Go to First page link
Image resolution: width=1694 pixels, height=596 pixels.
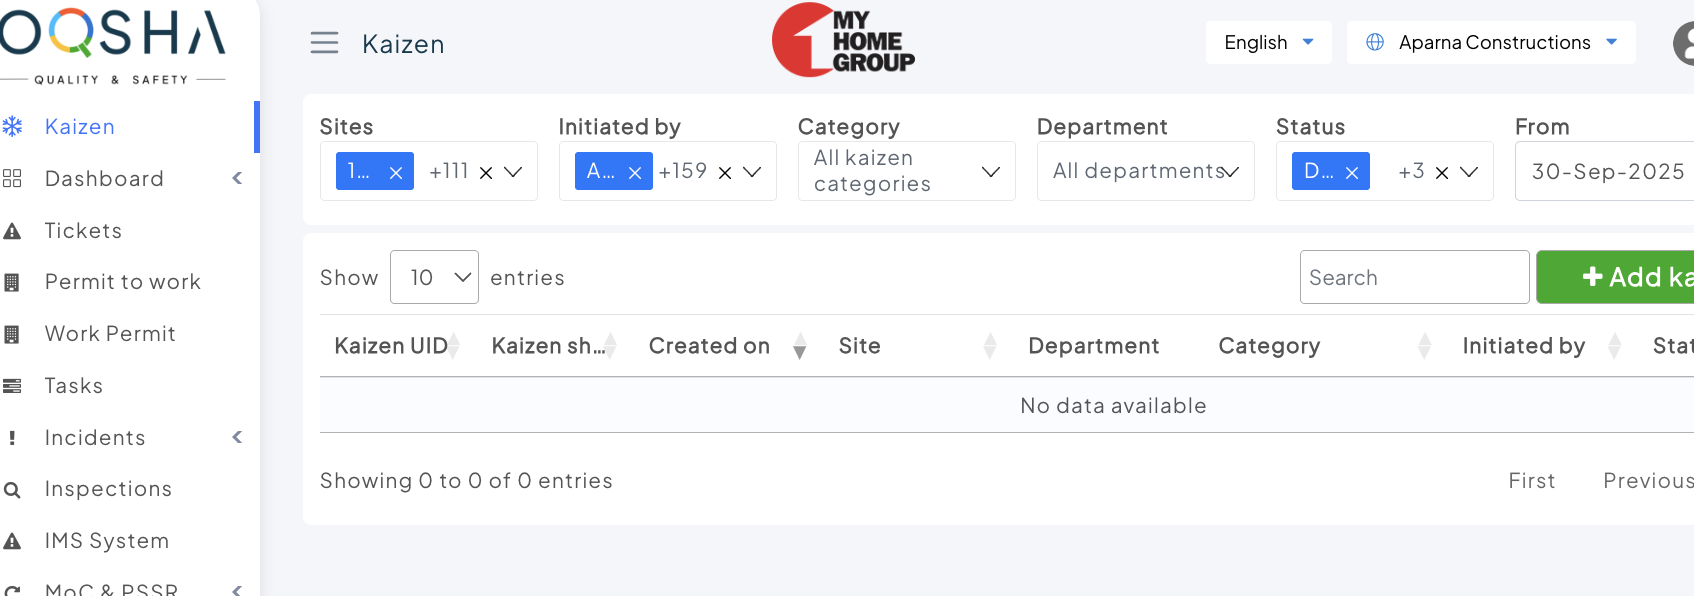pyautogui.click(x=1531, y=481)
